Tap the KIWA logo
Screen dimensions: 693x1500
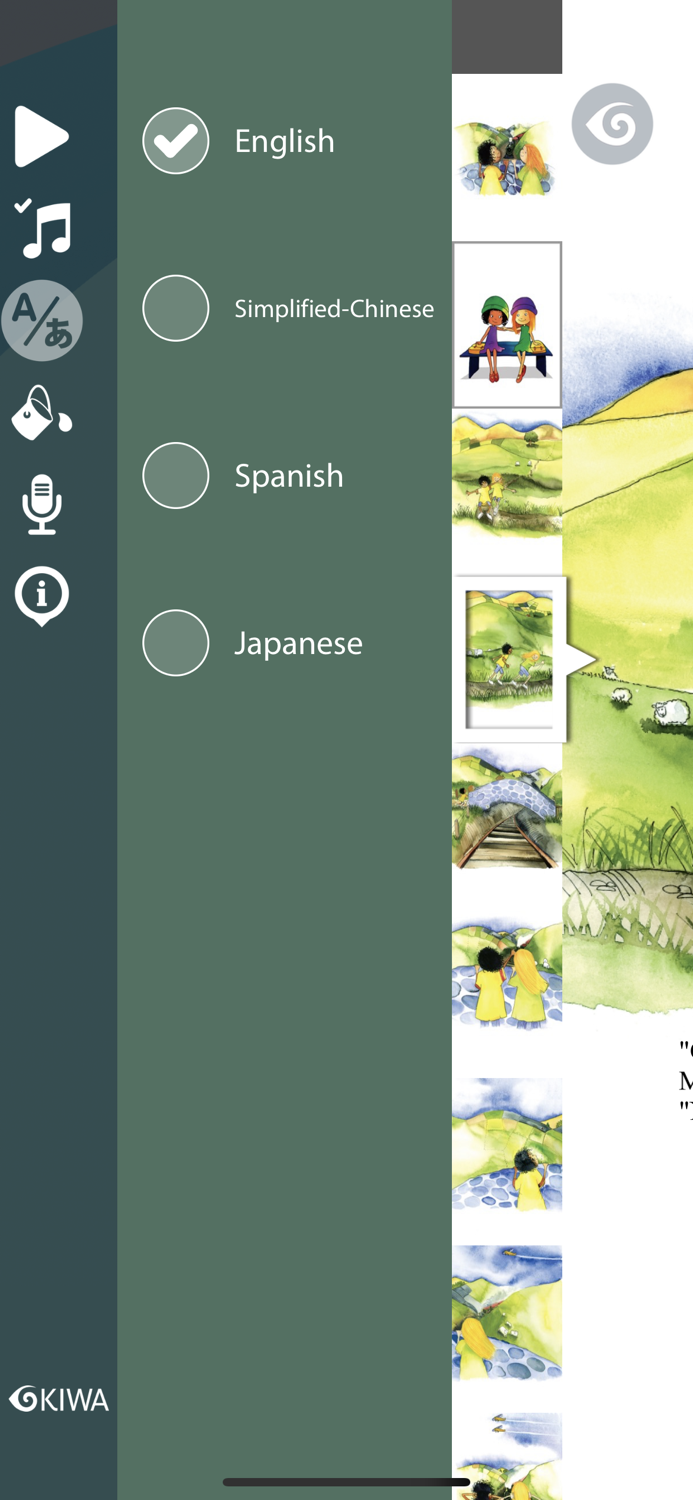click(59, 1399)
